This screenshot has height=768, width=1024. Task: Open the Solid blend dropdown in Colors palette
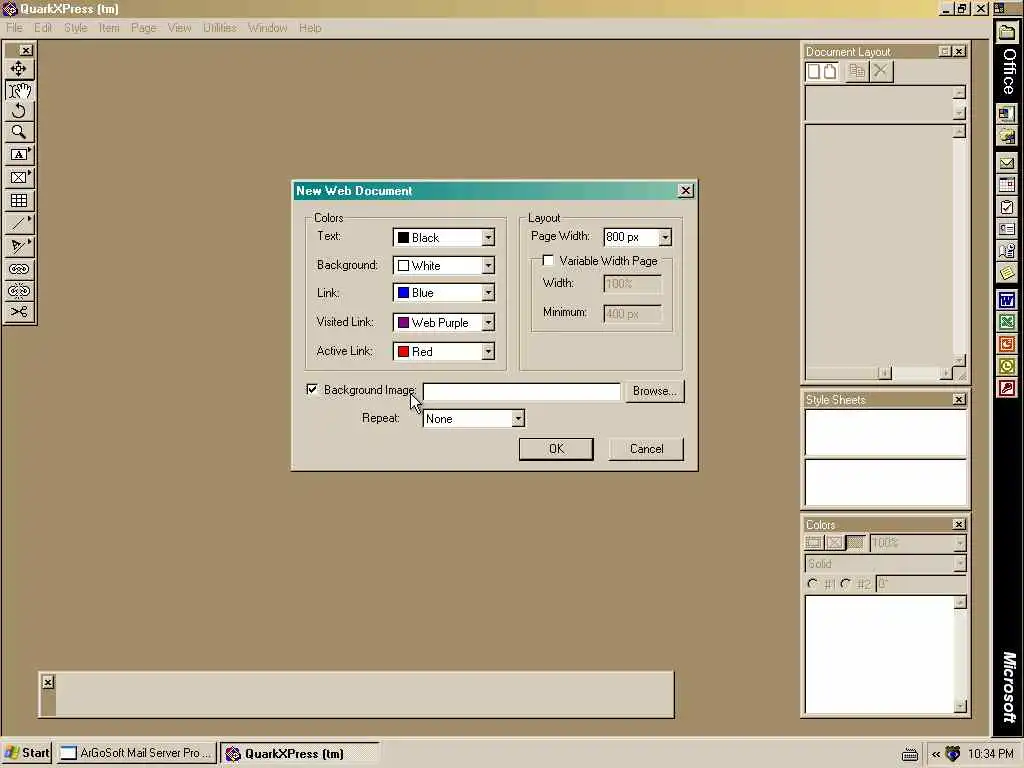pos(959,564)
